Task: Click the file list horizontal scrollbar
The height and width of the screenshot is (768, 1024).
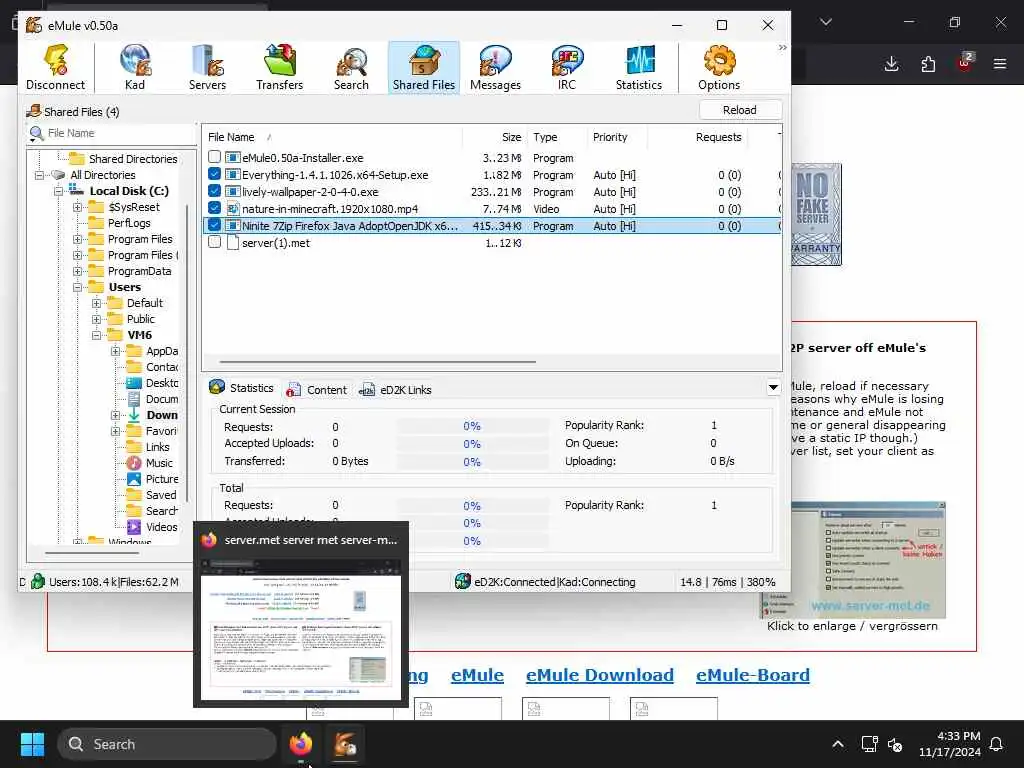Action: tap(377, 361)
